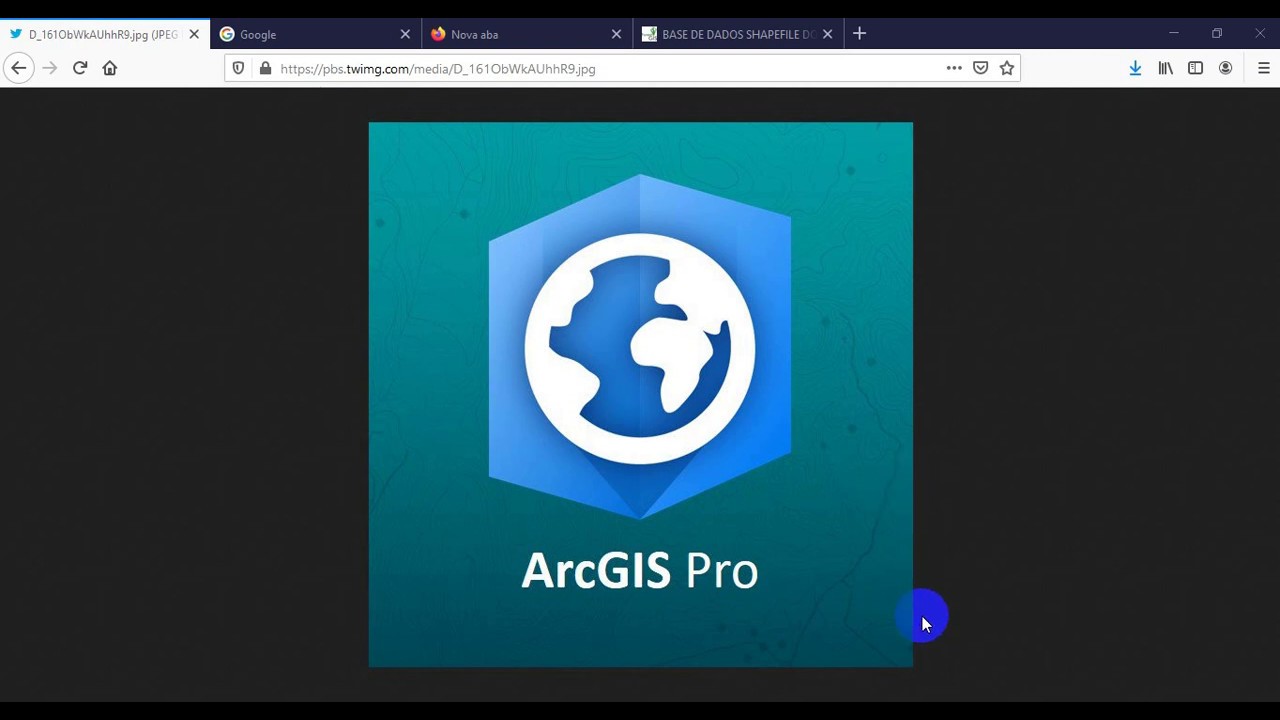The width and height of the screenshot is (1280, 720).
Task: Minimize the Firefox window
Action: click(x=1174, y=34)
